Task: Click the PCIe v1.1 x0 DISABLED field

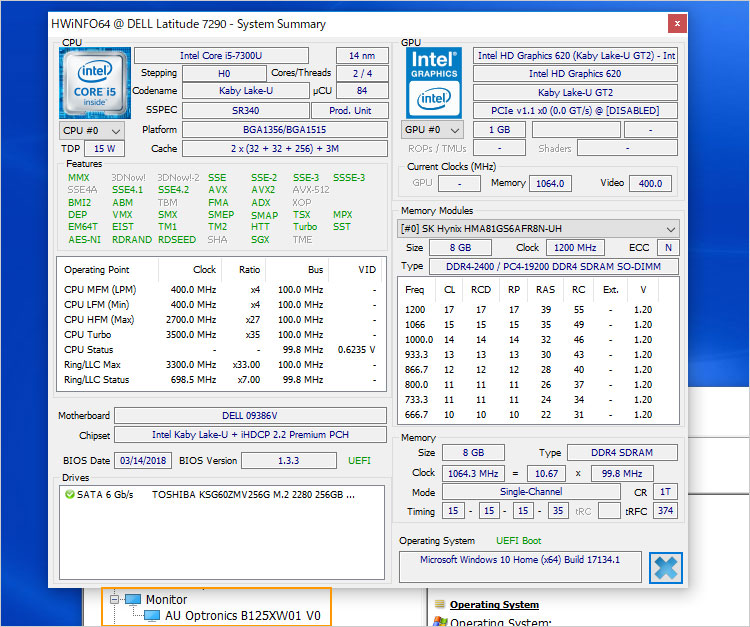Action: pos(575,110)
